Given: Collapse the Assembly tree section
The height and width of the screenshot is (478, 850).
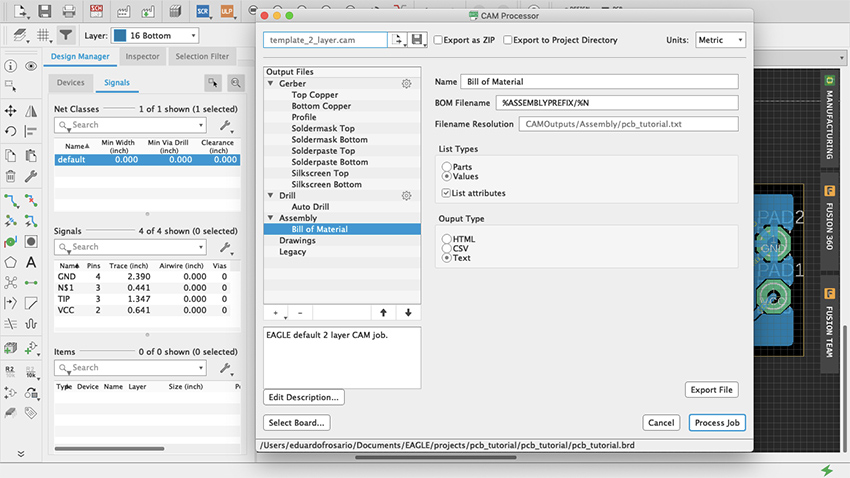Looking at the screenshot, I should (271, 218).
